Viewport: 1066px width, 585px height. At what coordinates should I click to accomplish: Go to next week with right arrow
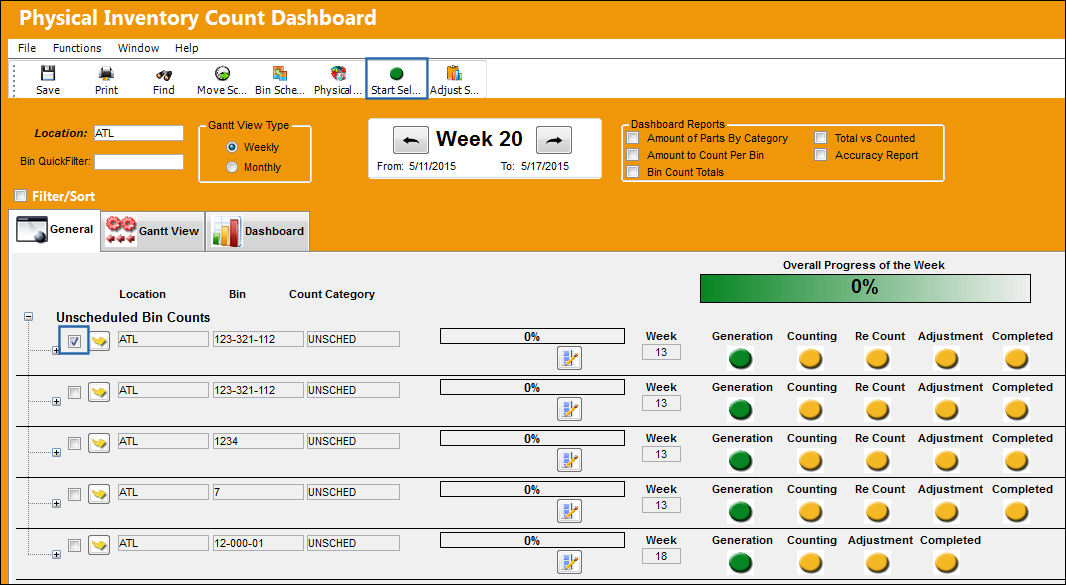[554, 140]
